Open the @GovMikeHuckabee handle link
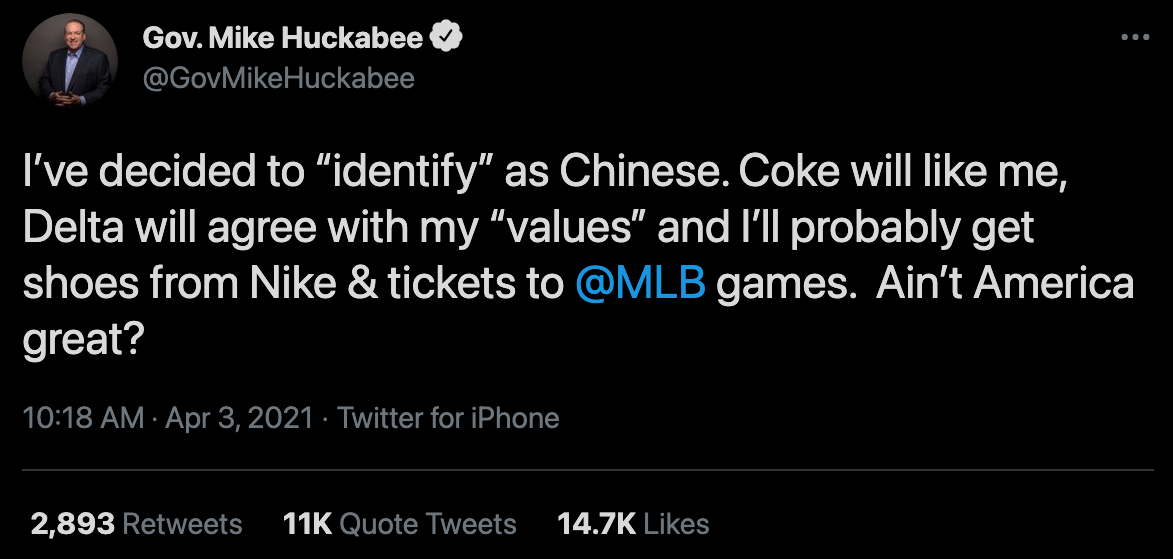This screenshot has width=1173, height=559. [279, 78]
